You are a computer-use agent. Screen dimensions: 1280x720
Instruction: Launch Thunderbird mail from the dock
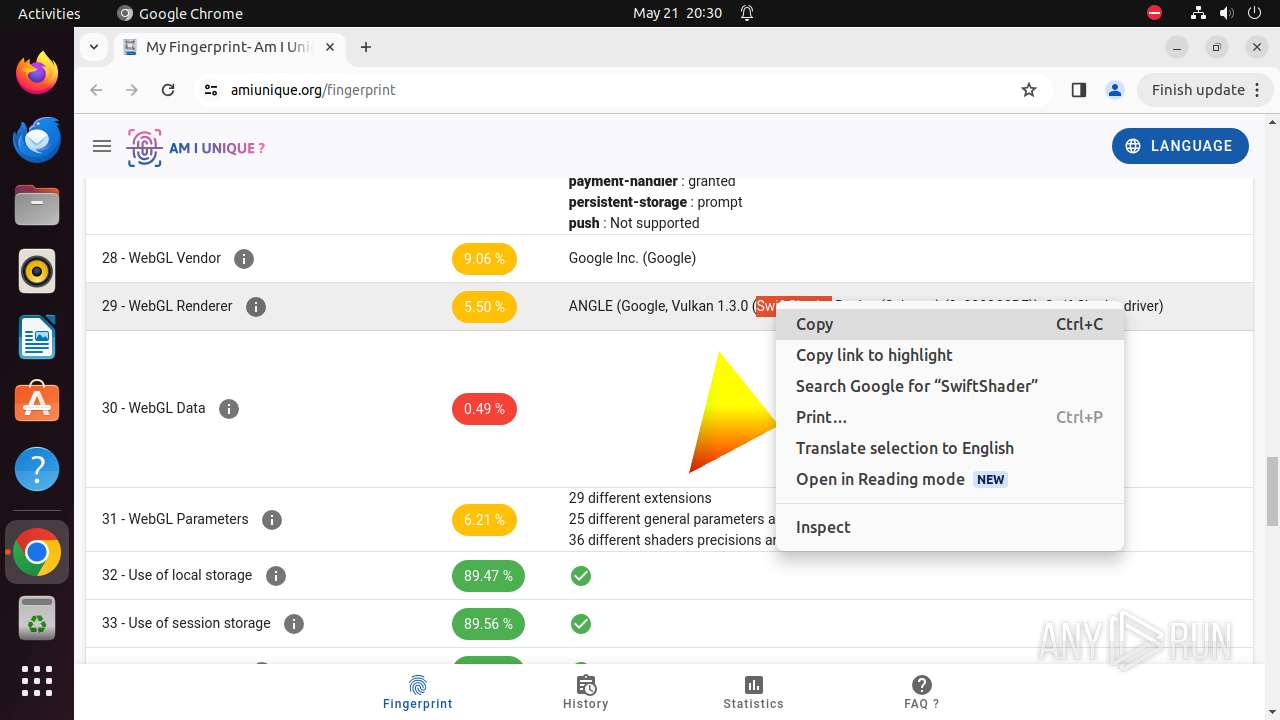[x=37, y=140]
